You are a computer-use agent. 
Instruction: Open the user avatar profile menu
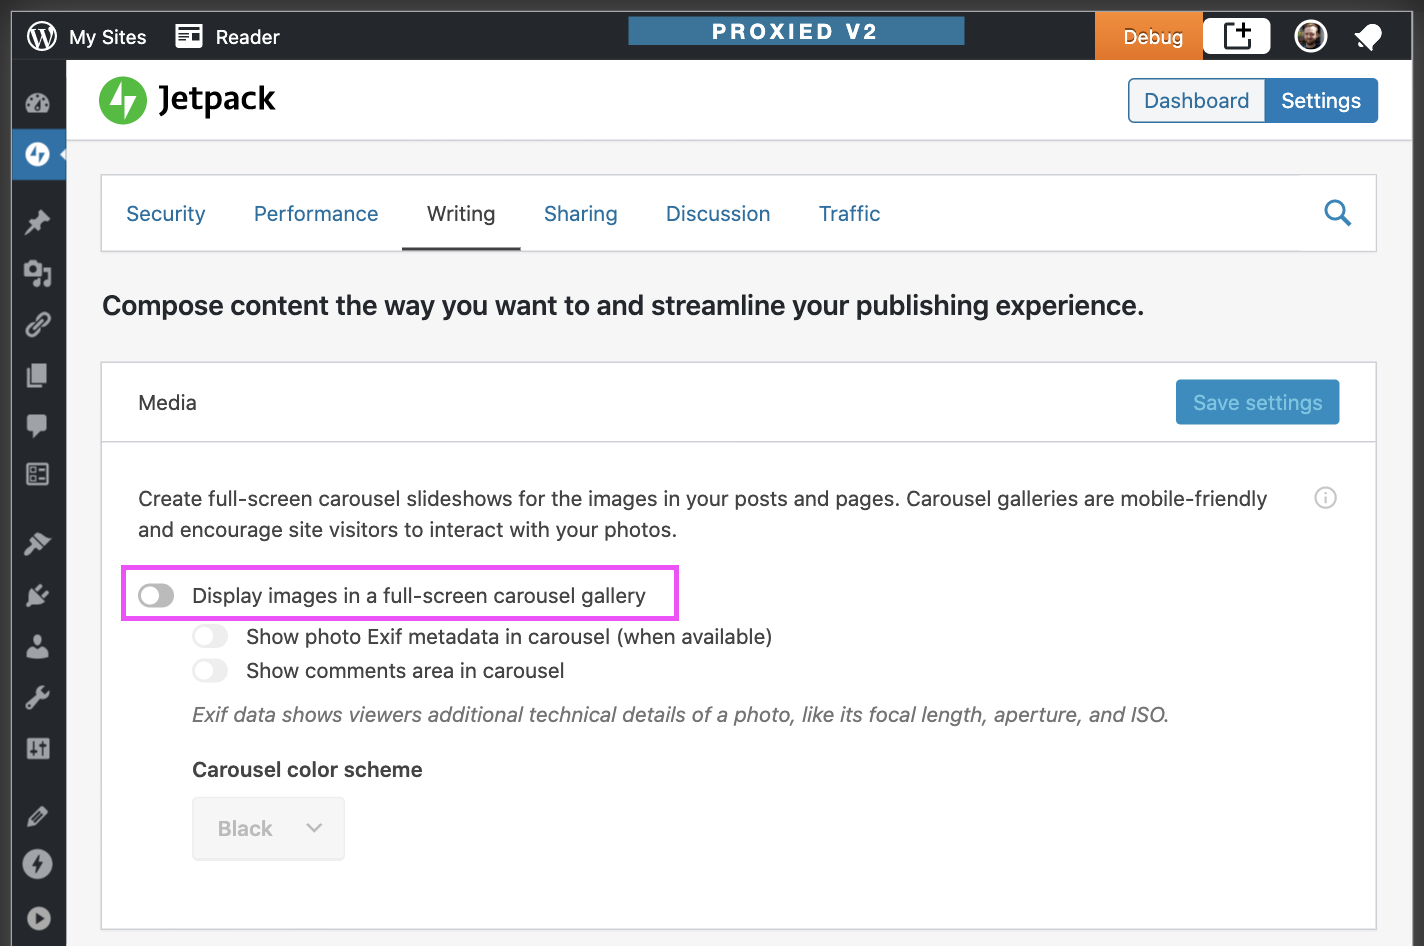click(x=1311, y=37)
